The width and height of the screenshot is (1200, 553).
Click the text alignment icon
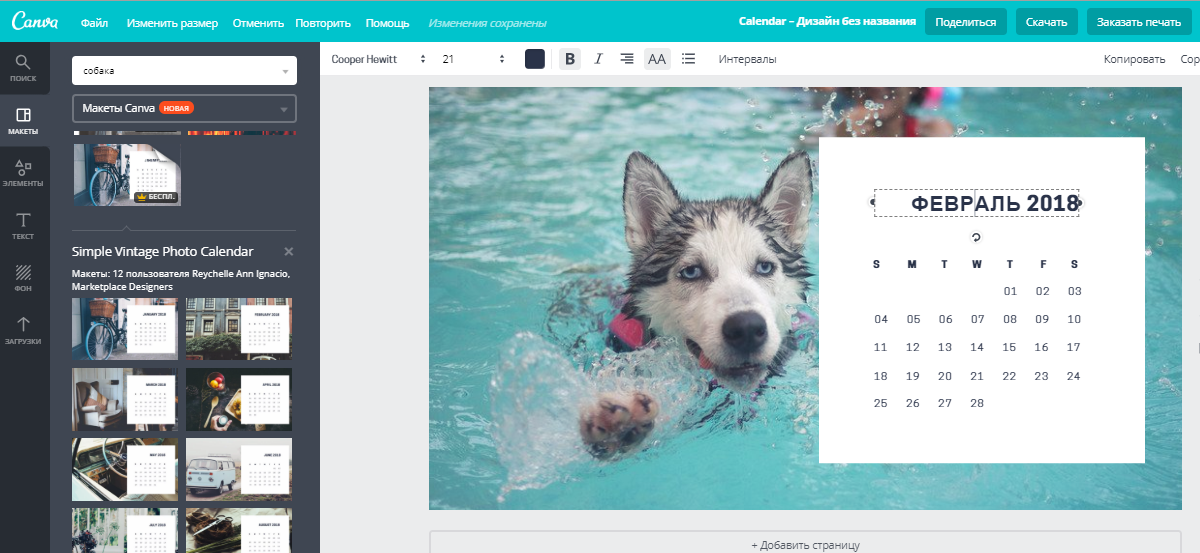627,59
